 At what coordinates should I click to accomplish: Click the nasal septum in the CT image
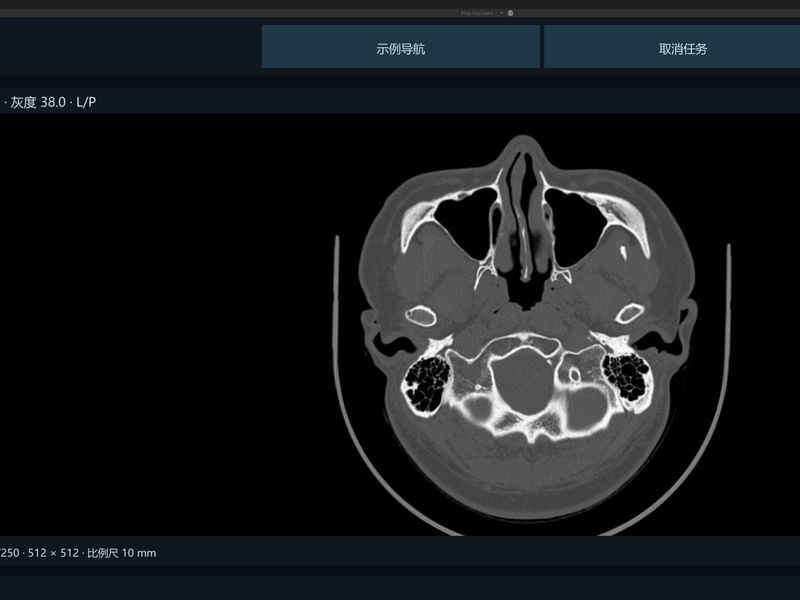click(523, 219)
